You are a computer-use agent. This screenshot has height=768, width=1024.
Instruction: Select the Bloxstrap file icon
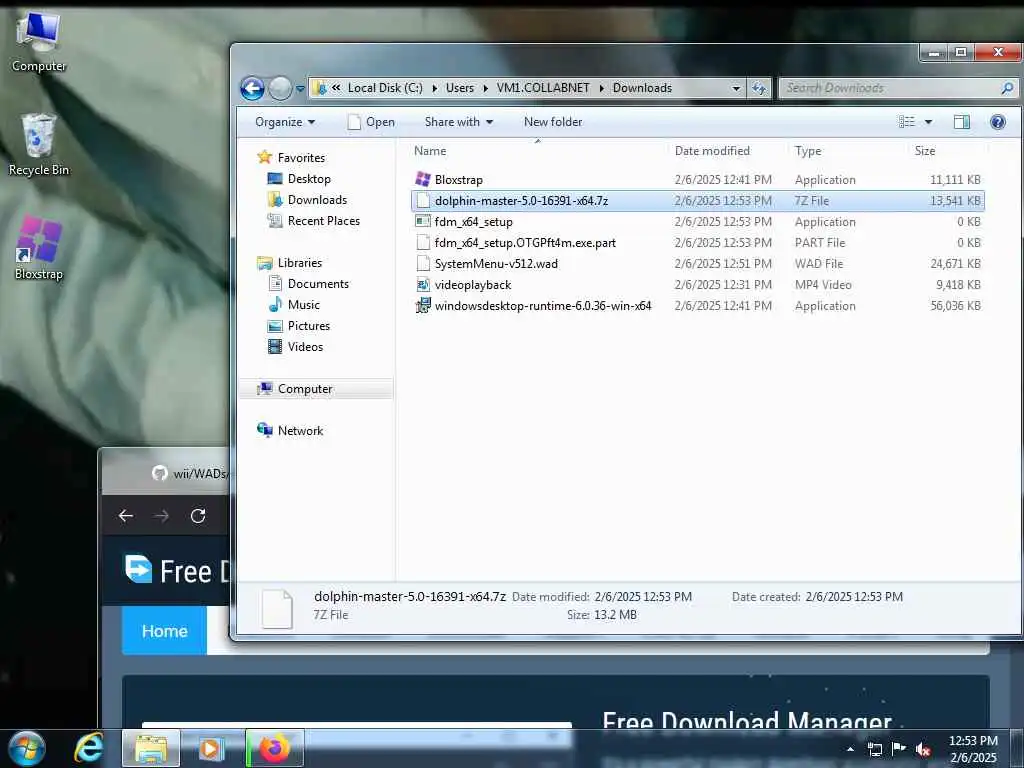(423, 180)
